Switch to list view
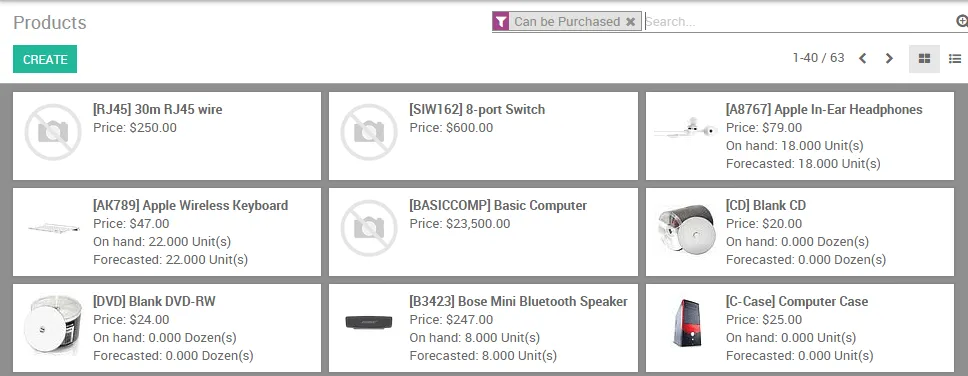The image size is (968, 376). tap(954, 59)
